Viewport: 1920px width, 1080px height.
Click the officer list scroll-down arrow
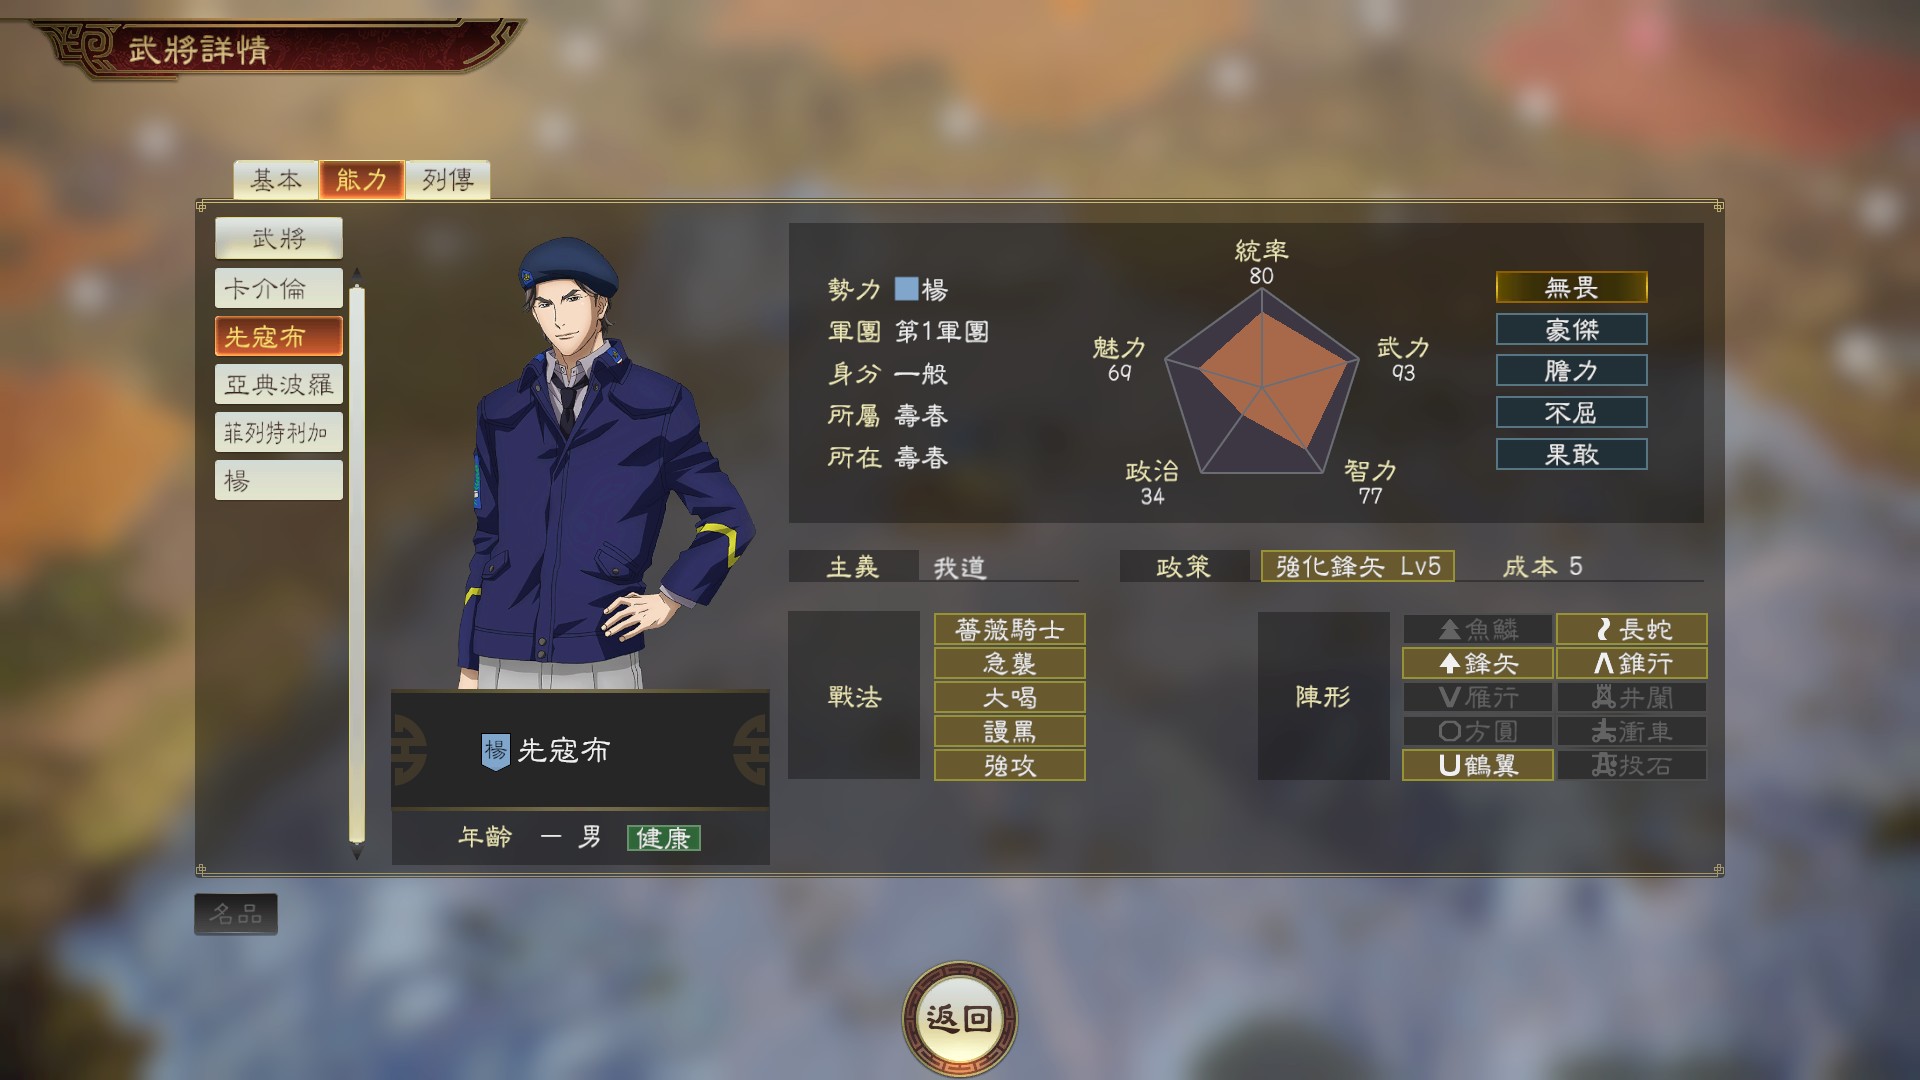point(357,855)
